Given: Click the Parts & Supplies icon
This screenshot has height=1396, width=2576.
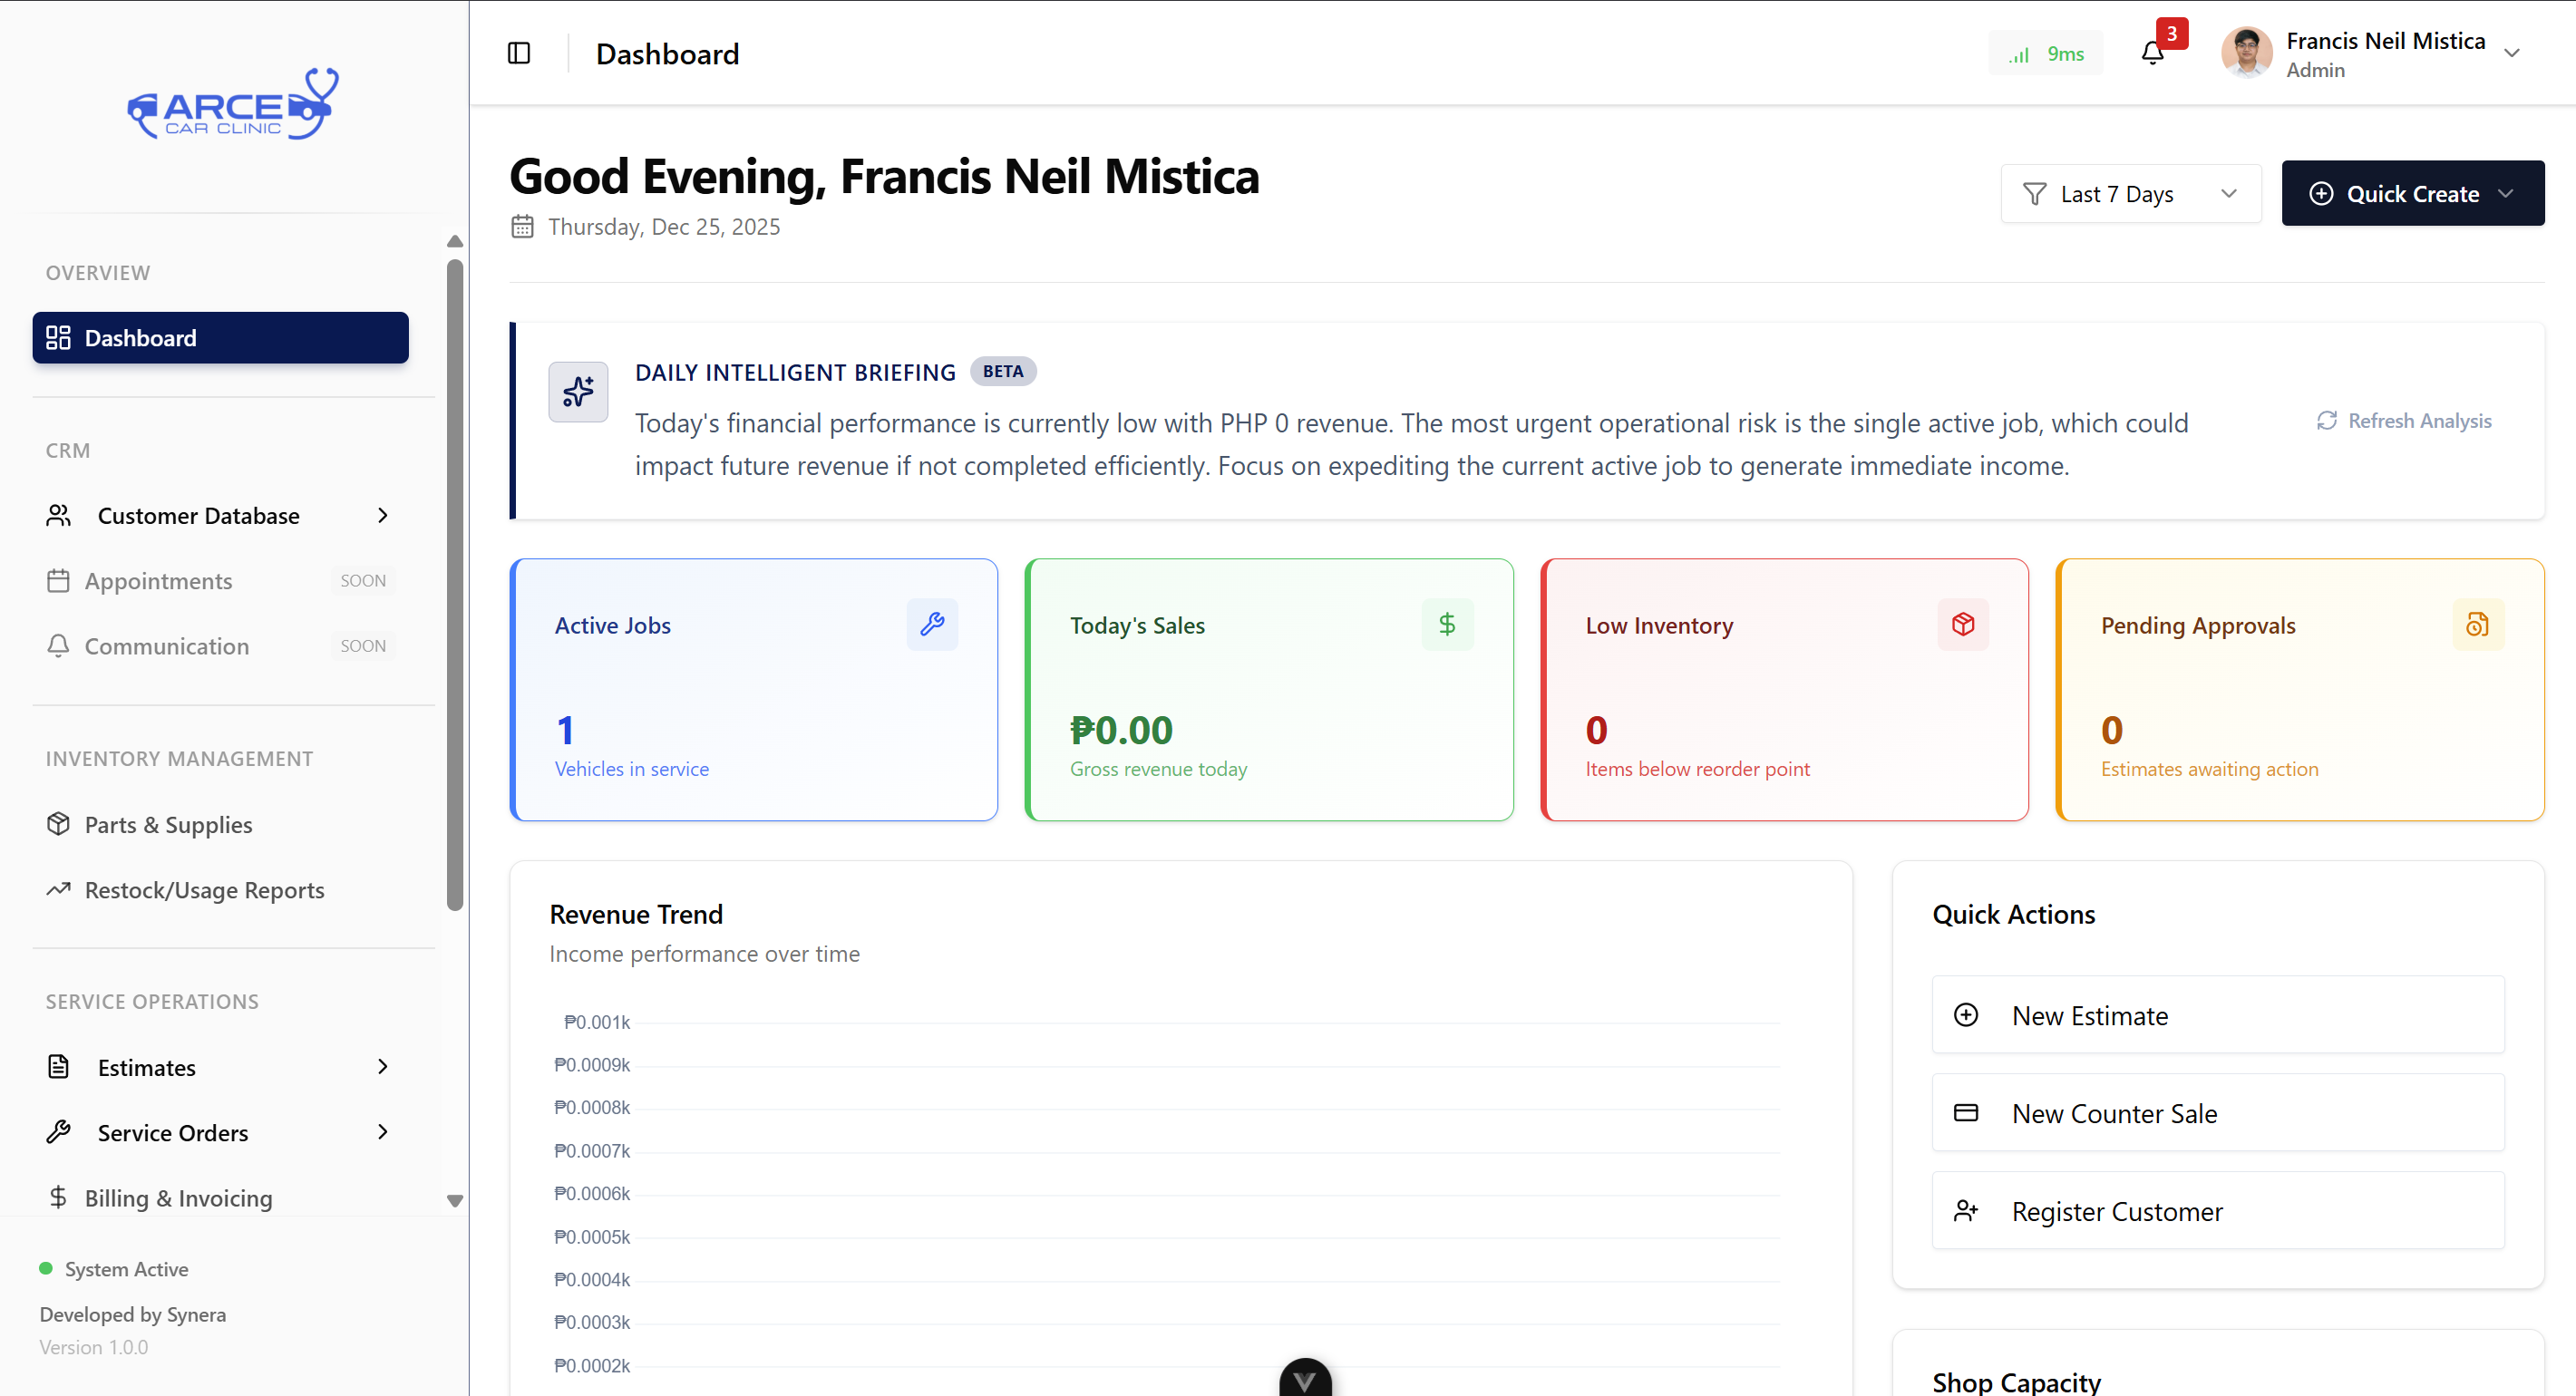Looking at the screenshot, I should pyautogui.click(x=58, y=824).
